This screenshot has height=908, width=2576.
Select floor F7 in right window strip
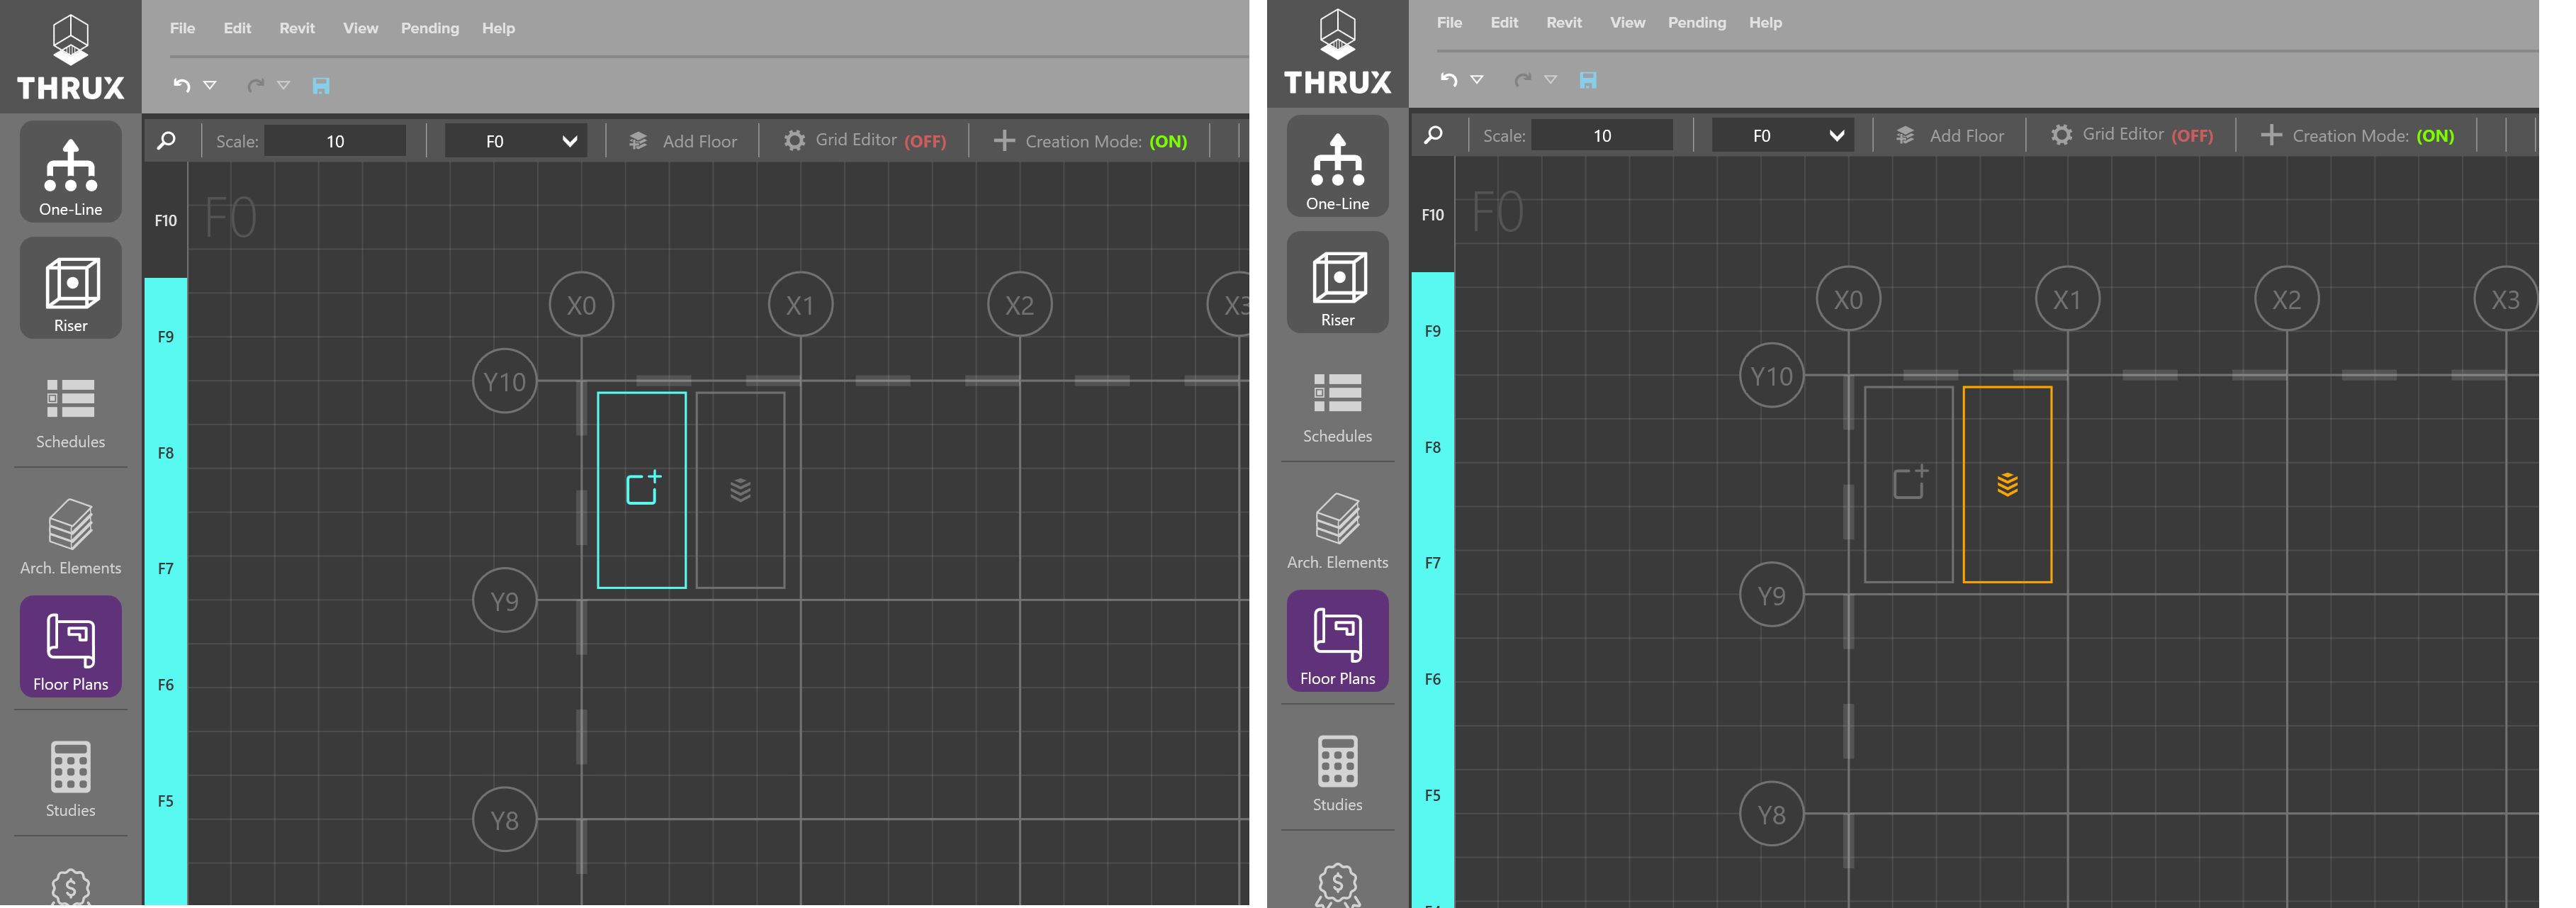[1433, 563]
